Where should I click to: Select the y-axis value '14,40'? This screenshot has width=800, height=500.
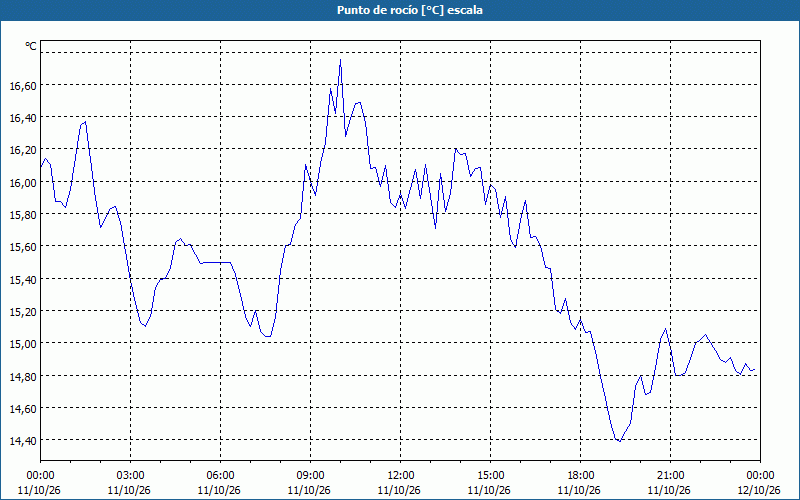pyautogui.click(x=23, y=441)
